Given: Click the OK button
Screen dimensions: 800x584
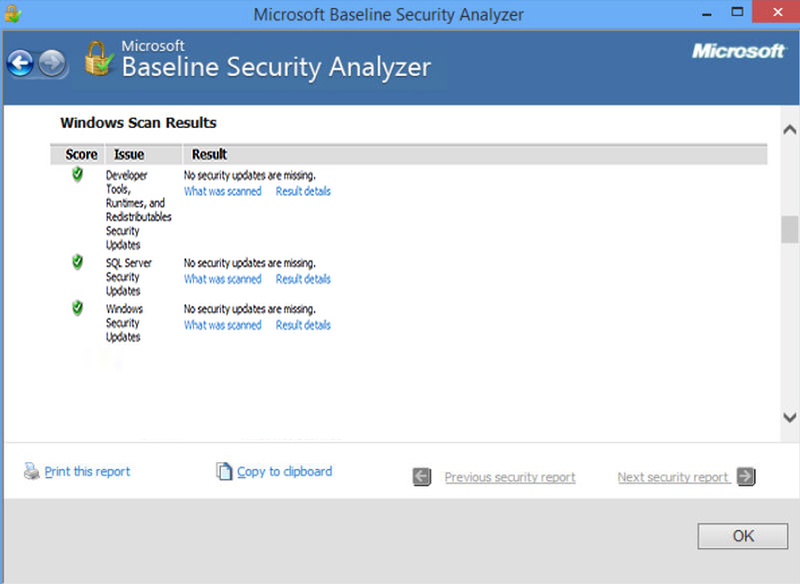Looking at the screenshot, I should coord(743,536).
